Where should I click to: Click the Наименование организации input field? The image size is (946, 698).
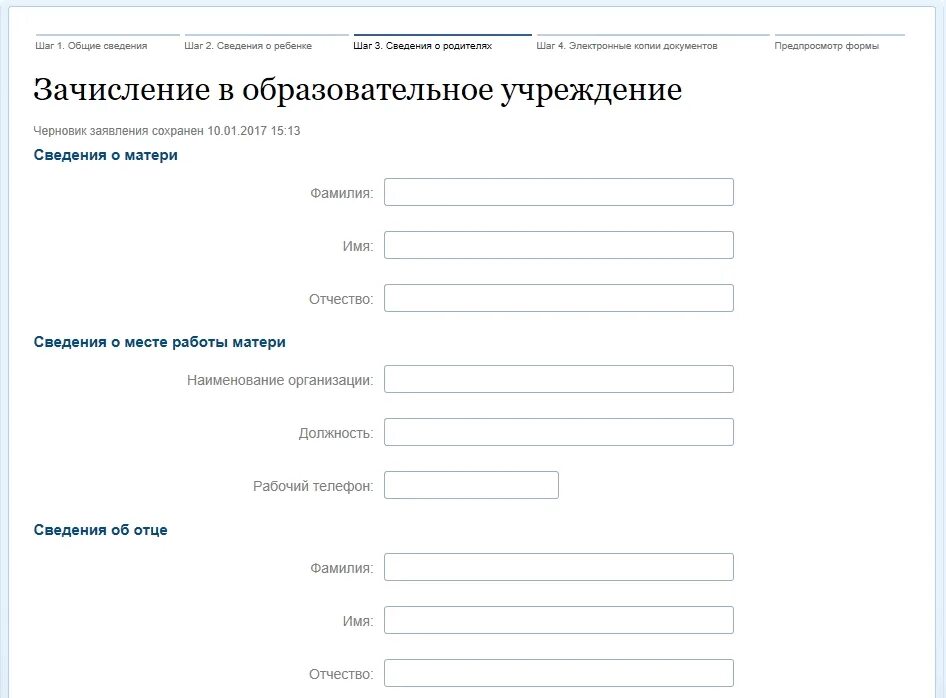coord(559,379)
